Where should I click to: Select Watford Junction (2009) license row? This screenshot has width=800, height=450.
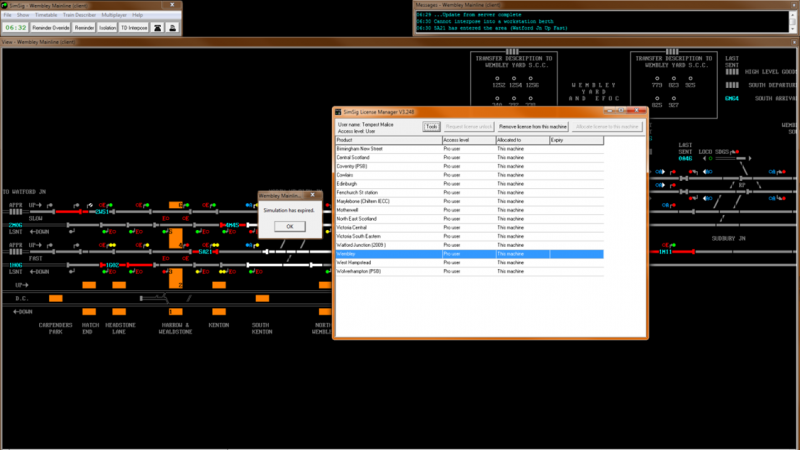469,245
